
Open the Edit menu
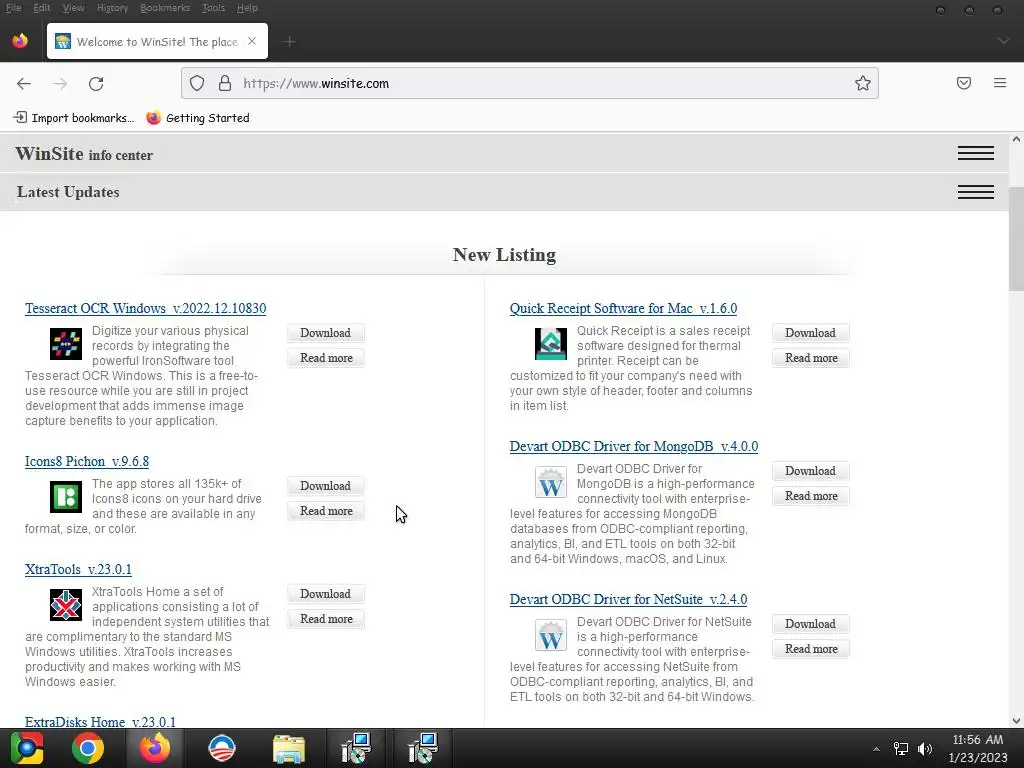42,8
